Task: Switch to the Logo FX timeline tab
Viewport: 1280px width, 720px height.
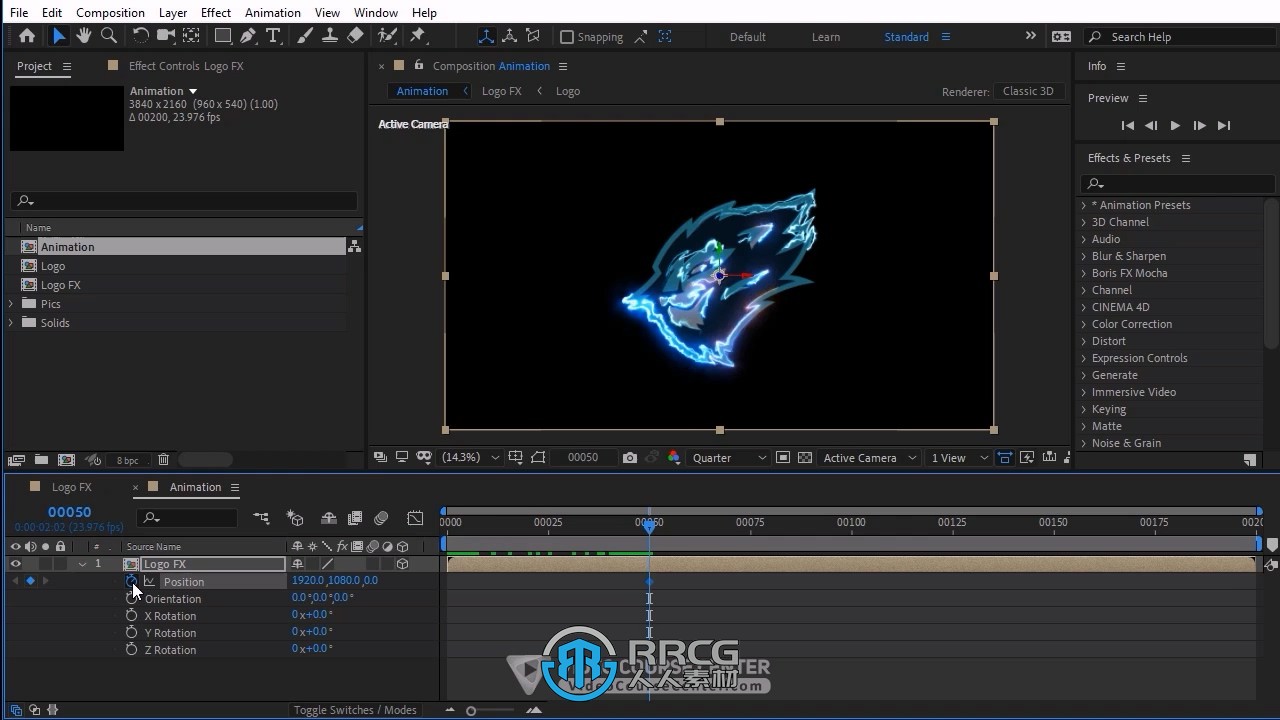Action: click(x=71, y=487)
